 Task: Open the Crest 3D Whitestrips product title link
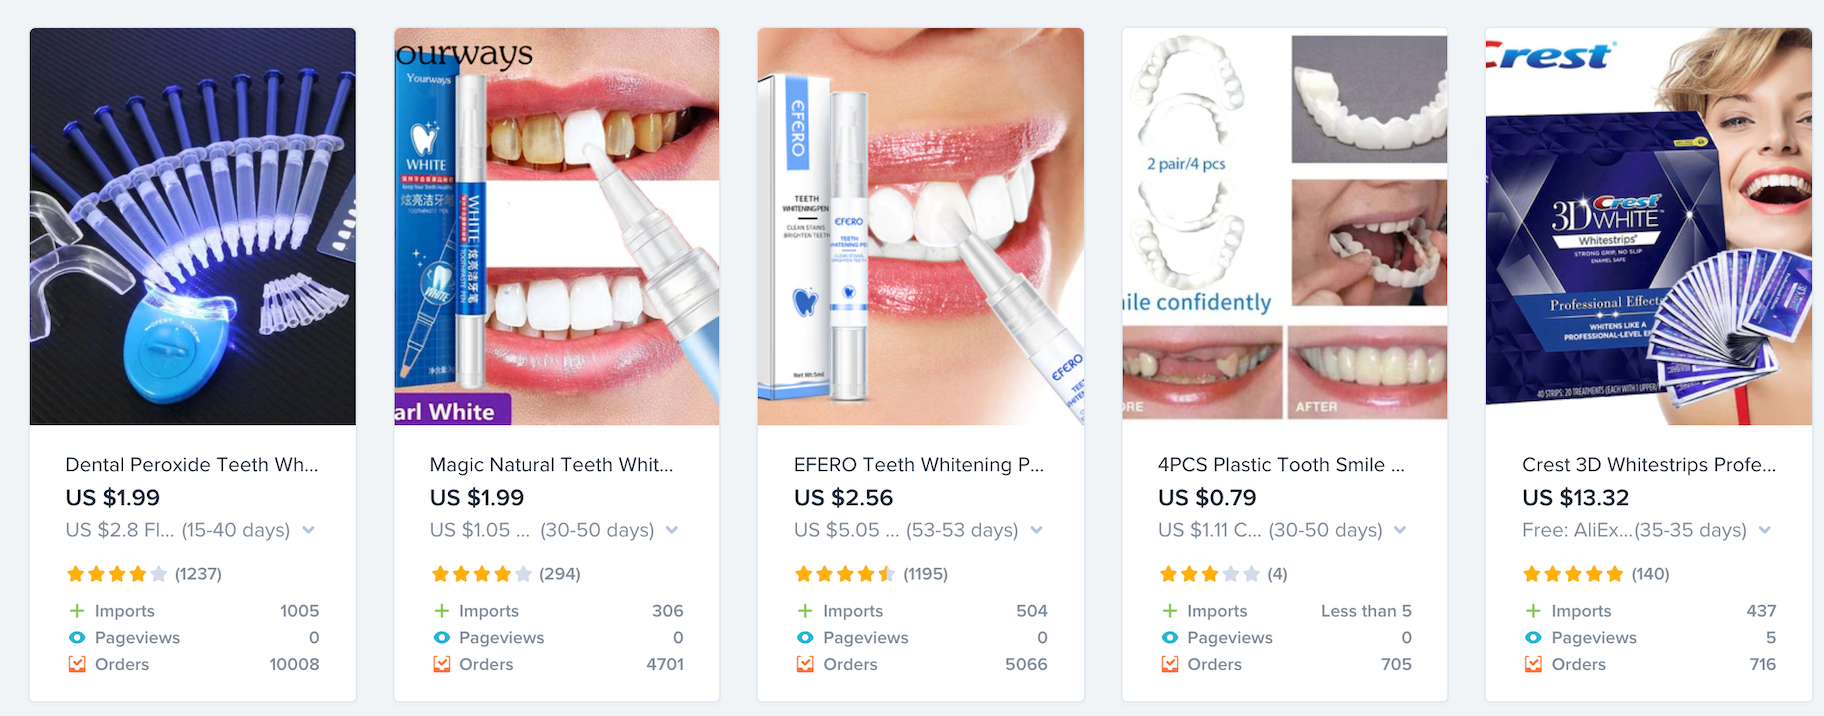1649,465
